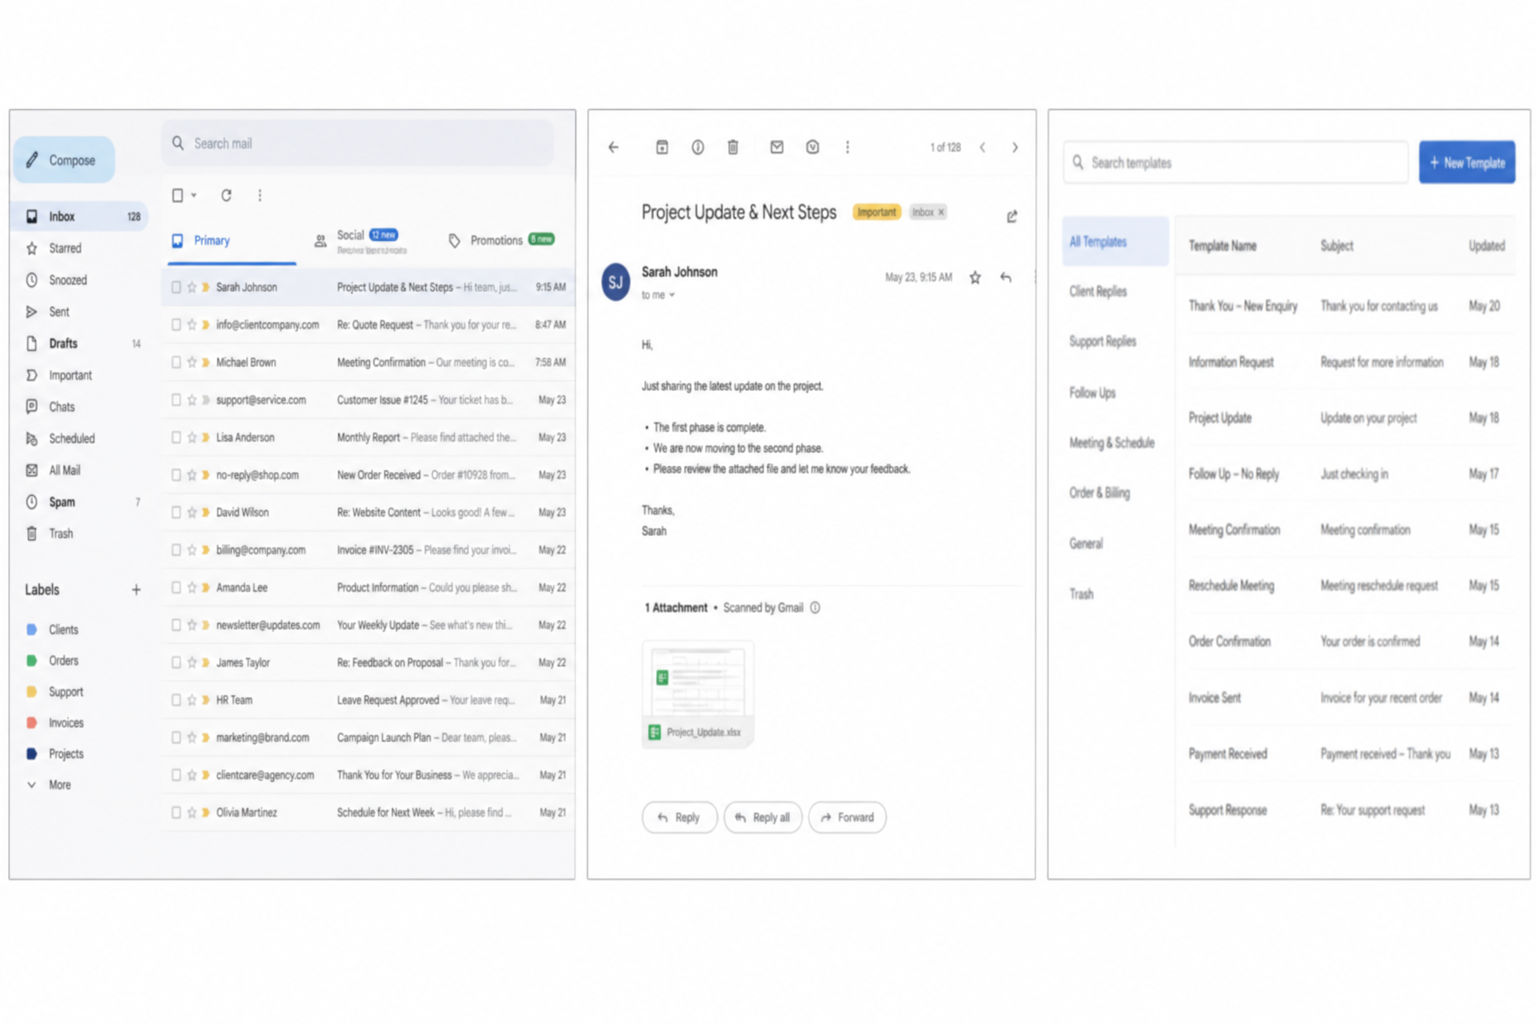The width and height of the screenshot is (1536, 1024).
Task: Click in the Search templates field
Action: 1236,163
